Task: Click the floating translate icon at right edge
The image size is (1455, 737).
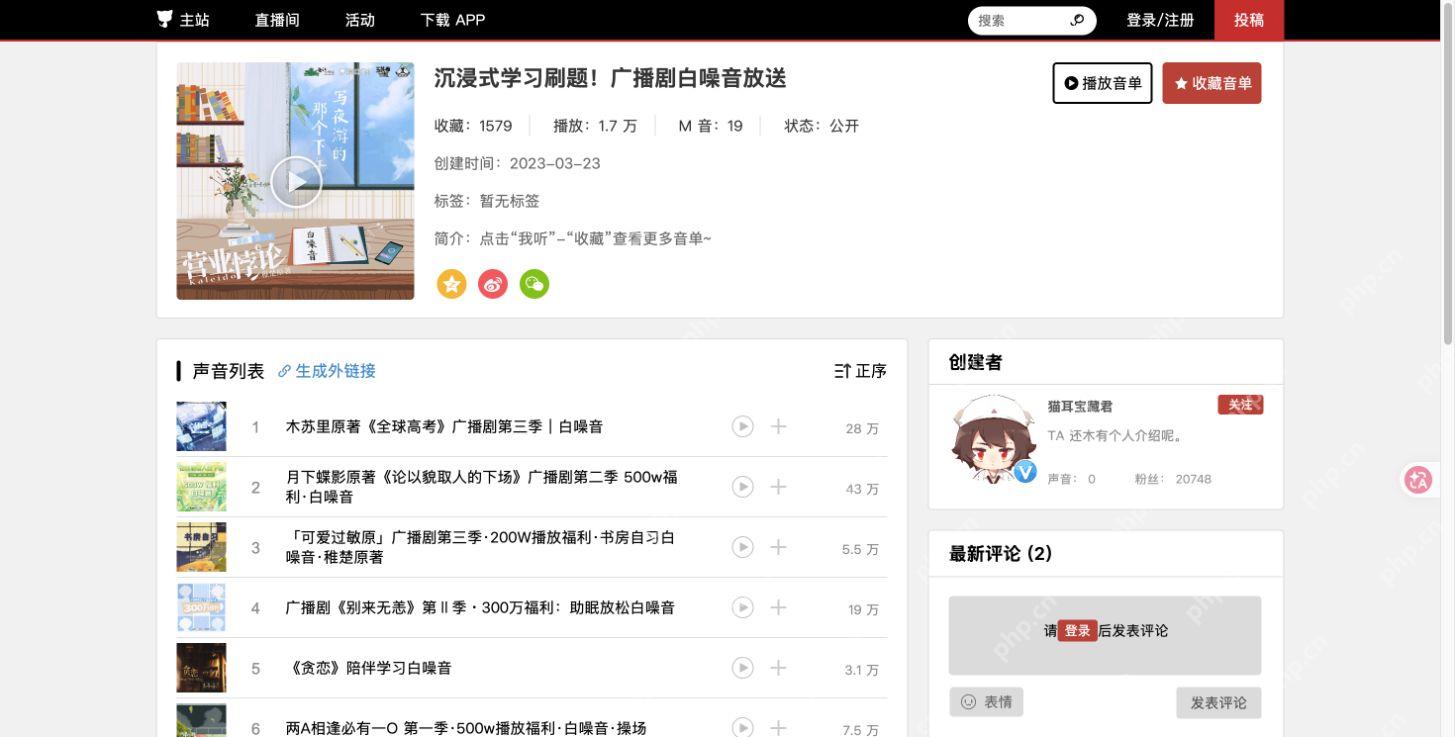Action: pos(1418,480)
